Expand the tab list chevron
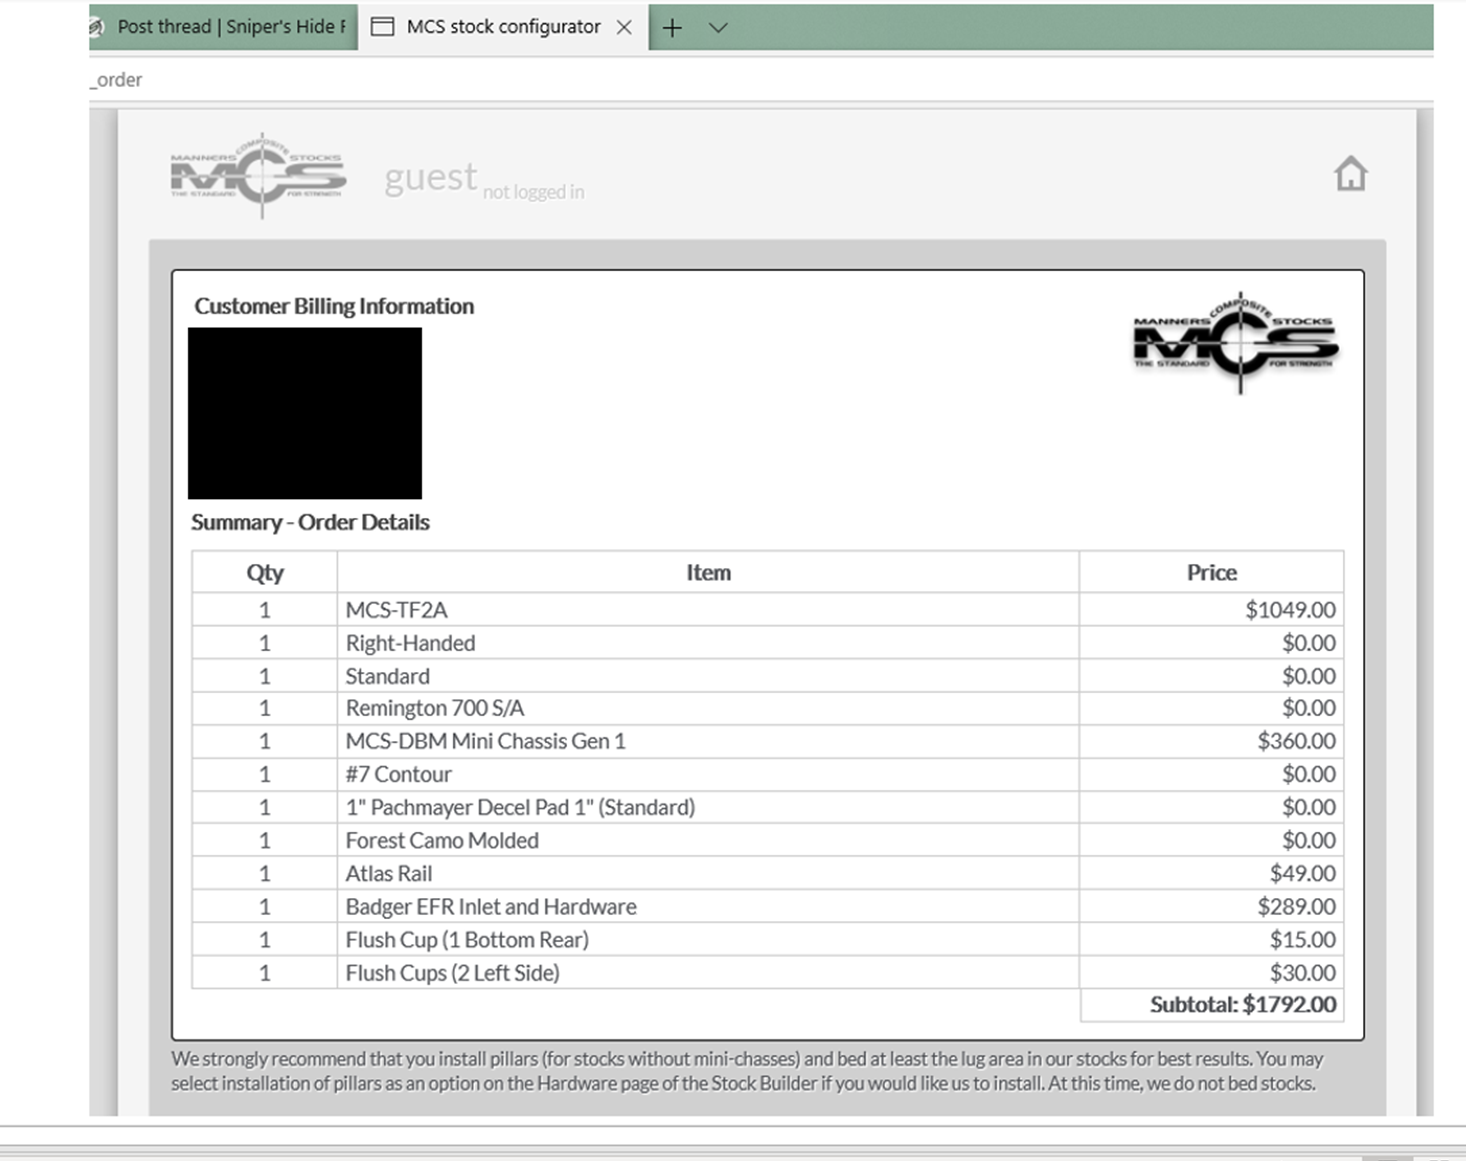Viewport: 1466px width, 1161px height. [x=718, y=28]
